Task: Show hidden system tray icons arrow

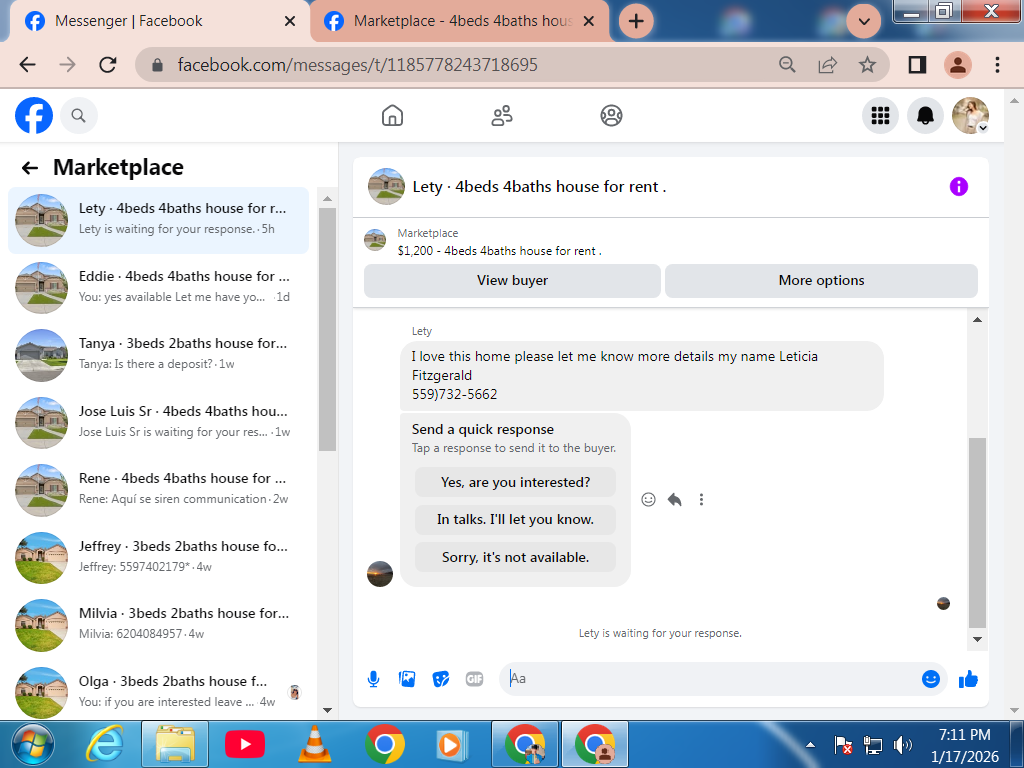Action: point(810,744)
